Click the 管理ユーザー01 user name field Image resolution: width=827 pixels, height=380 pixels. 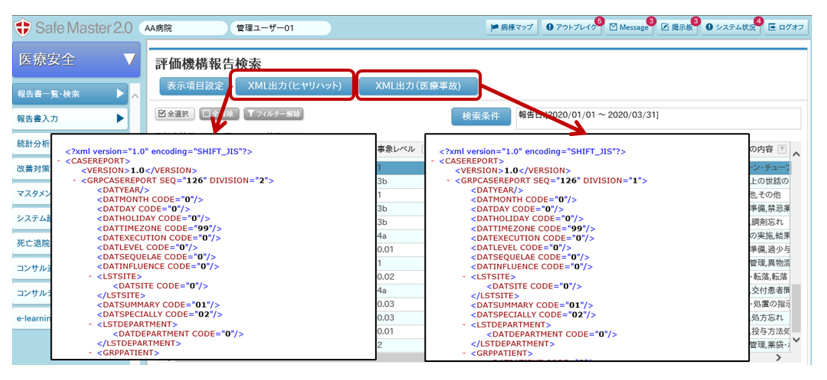pos(281,27)
